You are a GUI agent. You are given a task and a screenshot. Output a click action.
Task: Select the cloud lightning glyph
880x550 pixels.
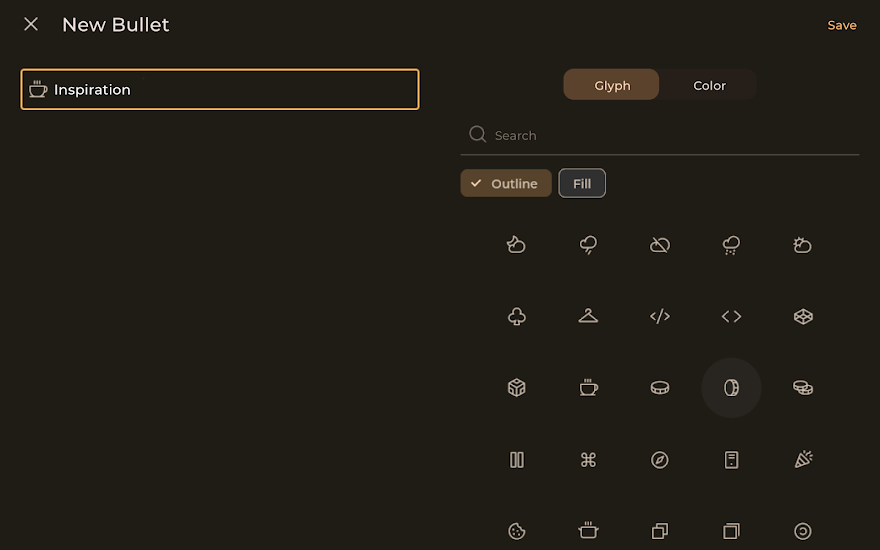point(588,245)
